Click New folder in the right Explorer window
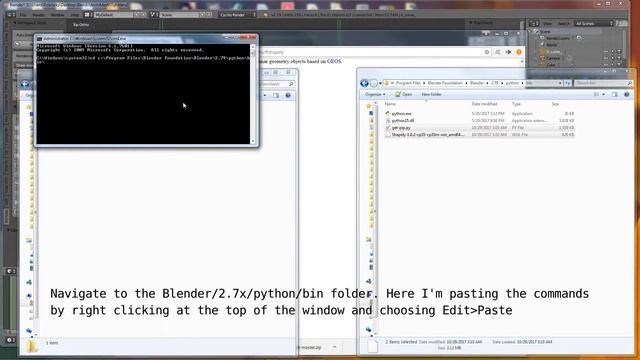This screenshot has height=360, width=640. (x=431, y=94)
